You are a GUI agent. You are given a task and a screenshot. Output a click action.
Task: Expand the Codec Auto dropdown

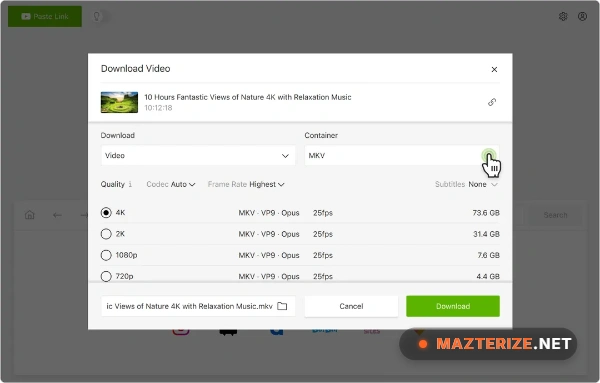click(x=171, y=184)
